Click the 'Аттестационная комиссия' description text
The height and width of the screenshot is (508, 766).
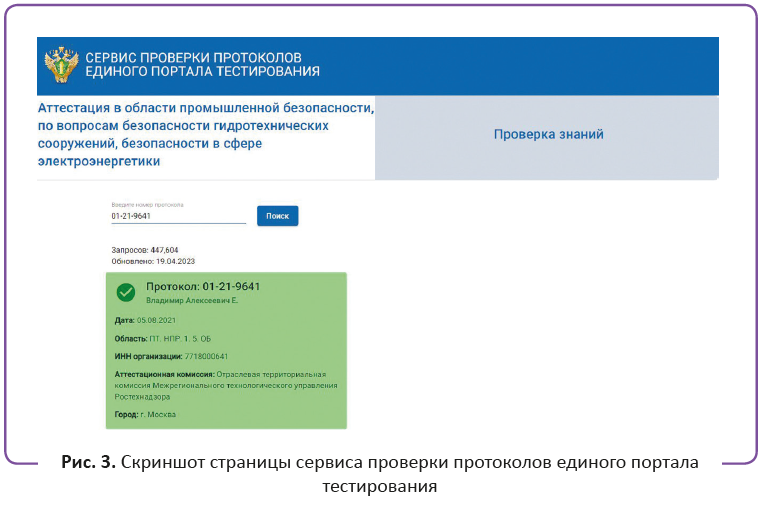pos(226,385)
